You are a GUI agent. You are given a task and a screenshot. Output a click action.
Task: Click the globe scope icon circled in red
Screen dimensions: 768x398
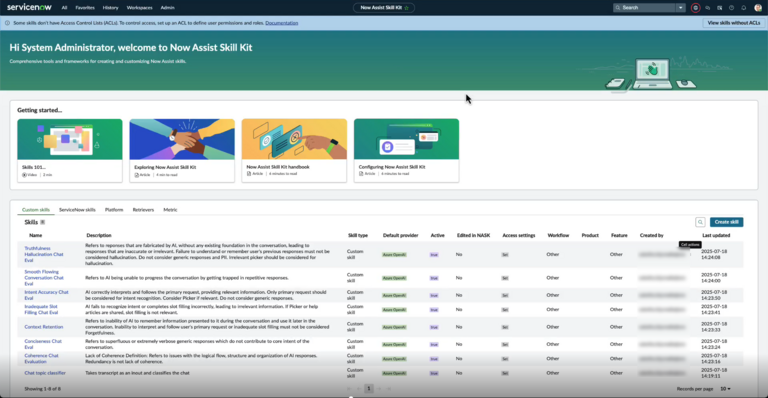(695, 8)
